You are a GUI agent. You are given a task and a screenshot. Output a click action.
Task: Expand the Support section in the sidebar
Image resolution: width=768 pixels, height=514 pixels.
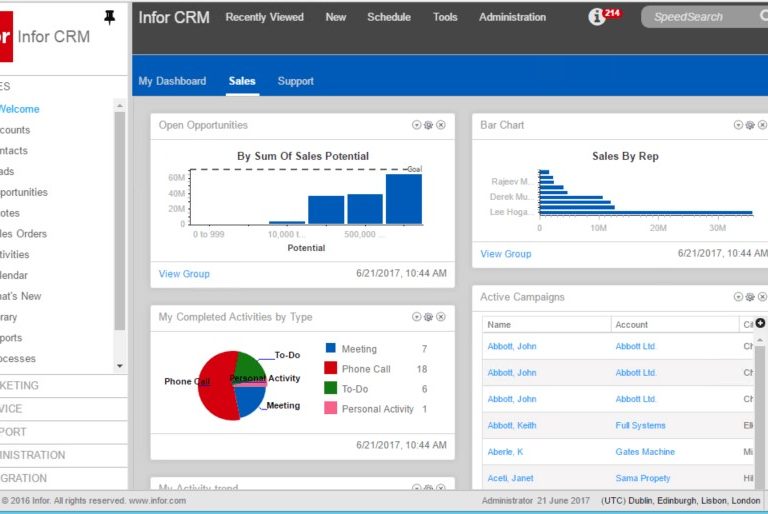point(64,432)
